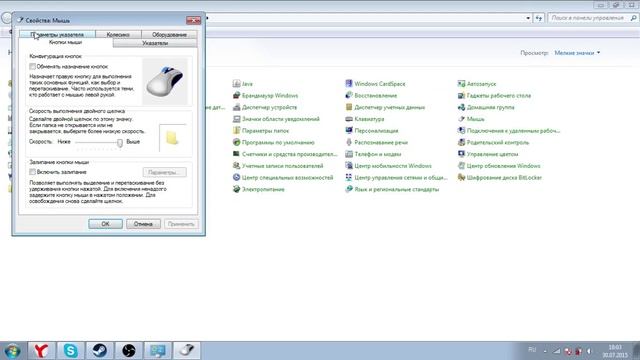
Task: Open Счетчики и средства производительности icon
Action: [236, 154]
